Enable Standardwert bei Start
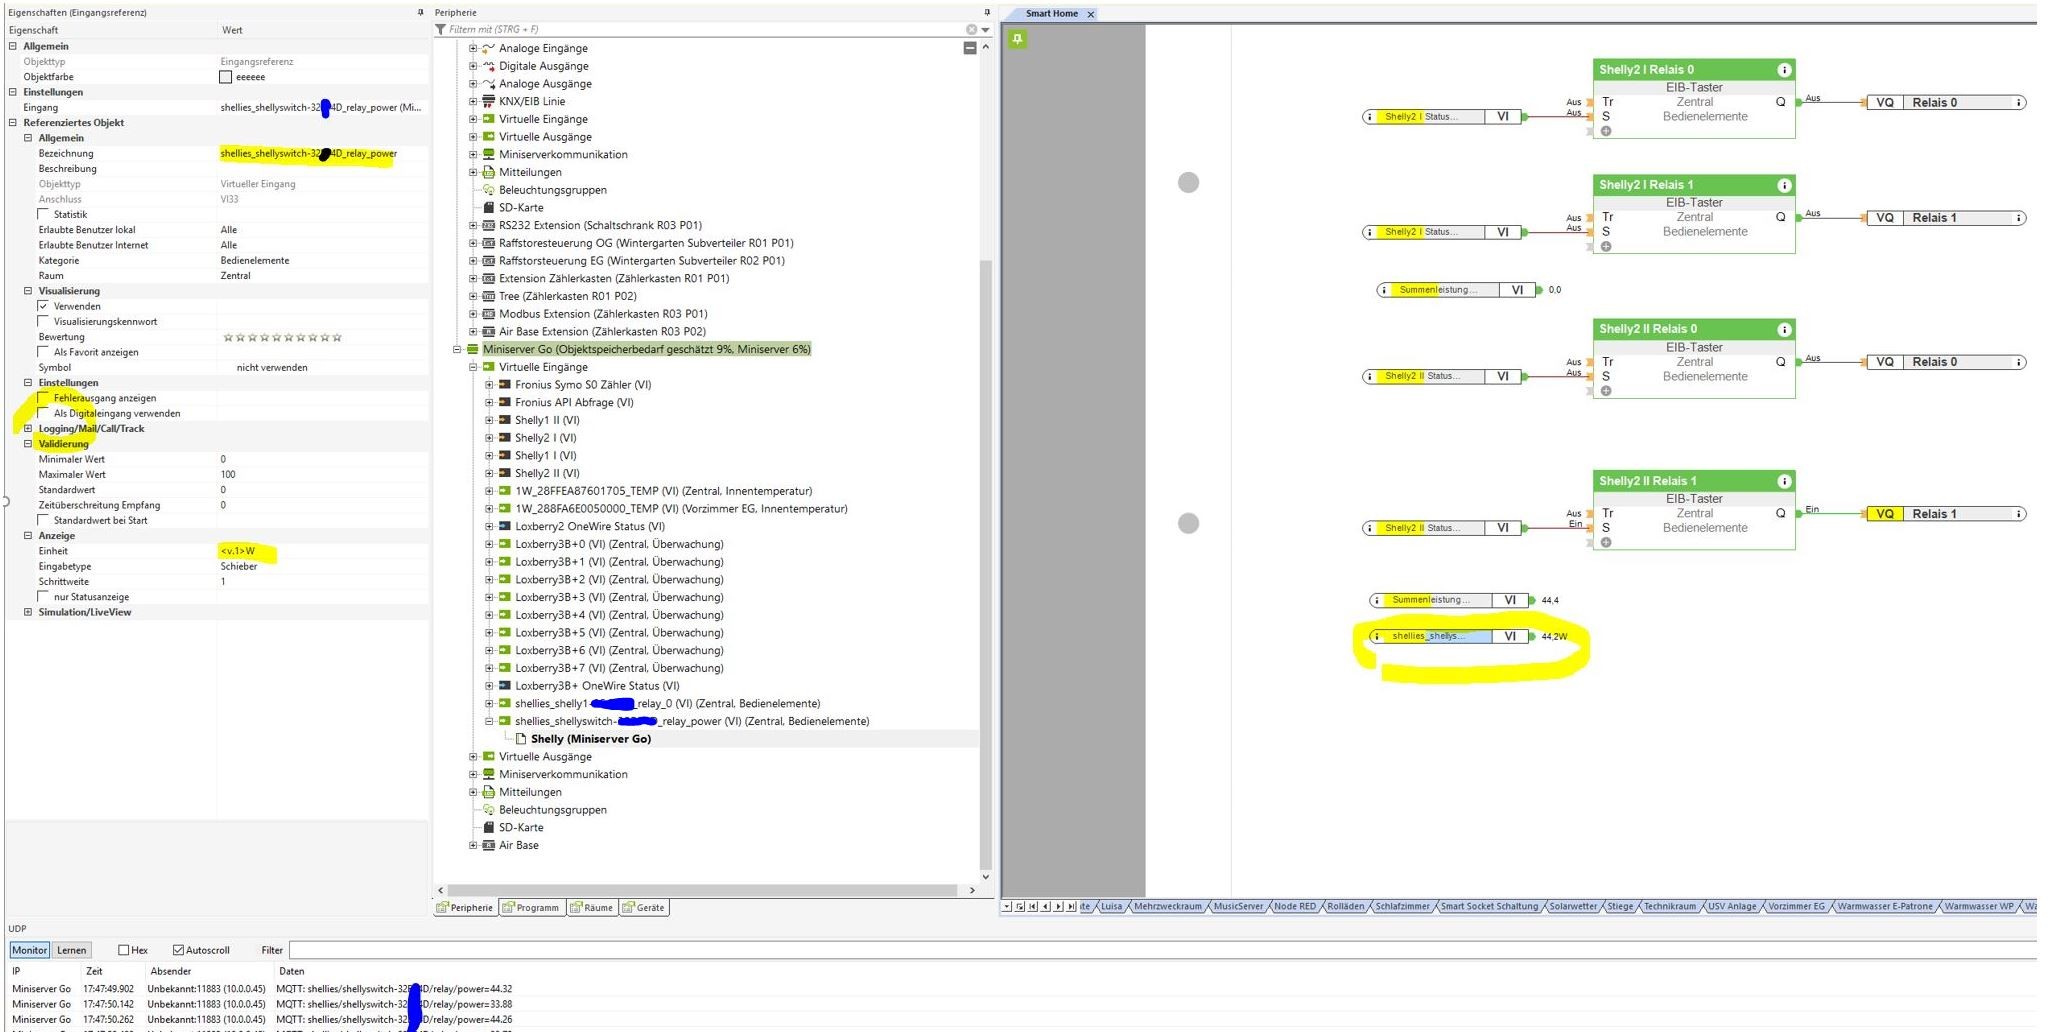2055x1032 pixels. pos(43,520)
